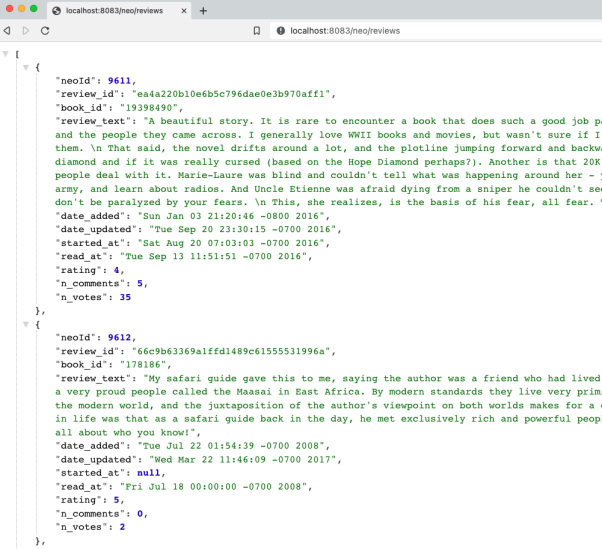This screenshot has width=602, height=549.
Task: Click read_at "Fri Jul 18 00:00:00 -0700 2008"
Action: point(213,486)
